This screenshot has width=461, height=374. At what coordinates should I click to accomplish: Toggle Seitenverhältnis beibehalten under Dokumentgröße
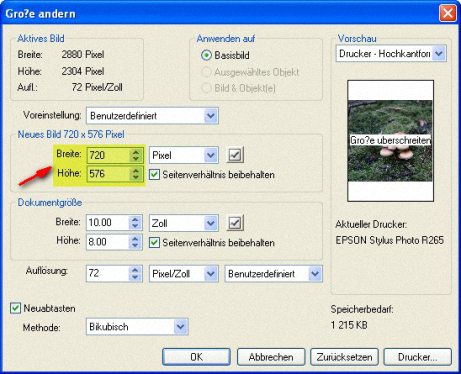(x=154, y=242)
